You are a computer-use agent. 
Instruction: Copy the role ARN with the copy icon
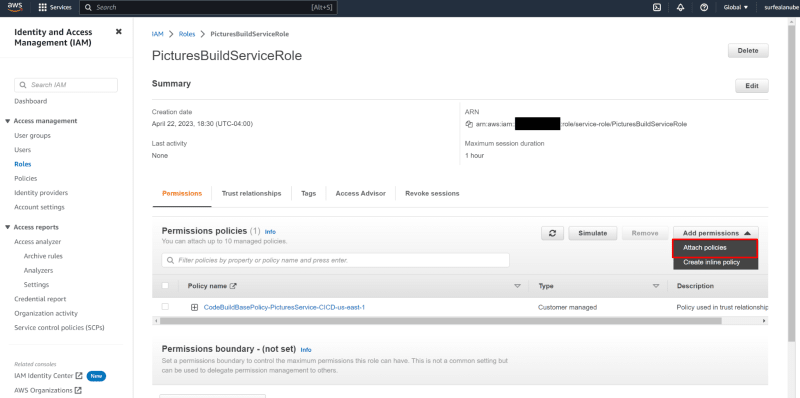(x=469, y=124)
